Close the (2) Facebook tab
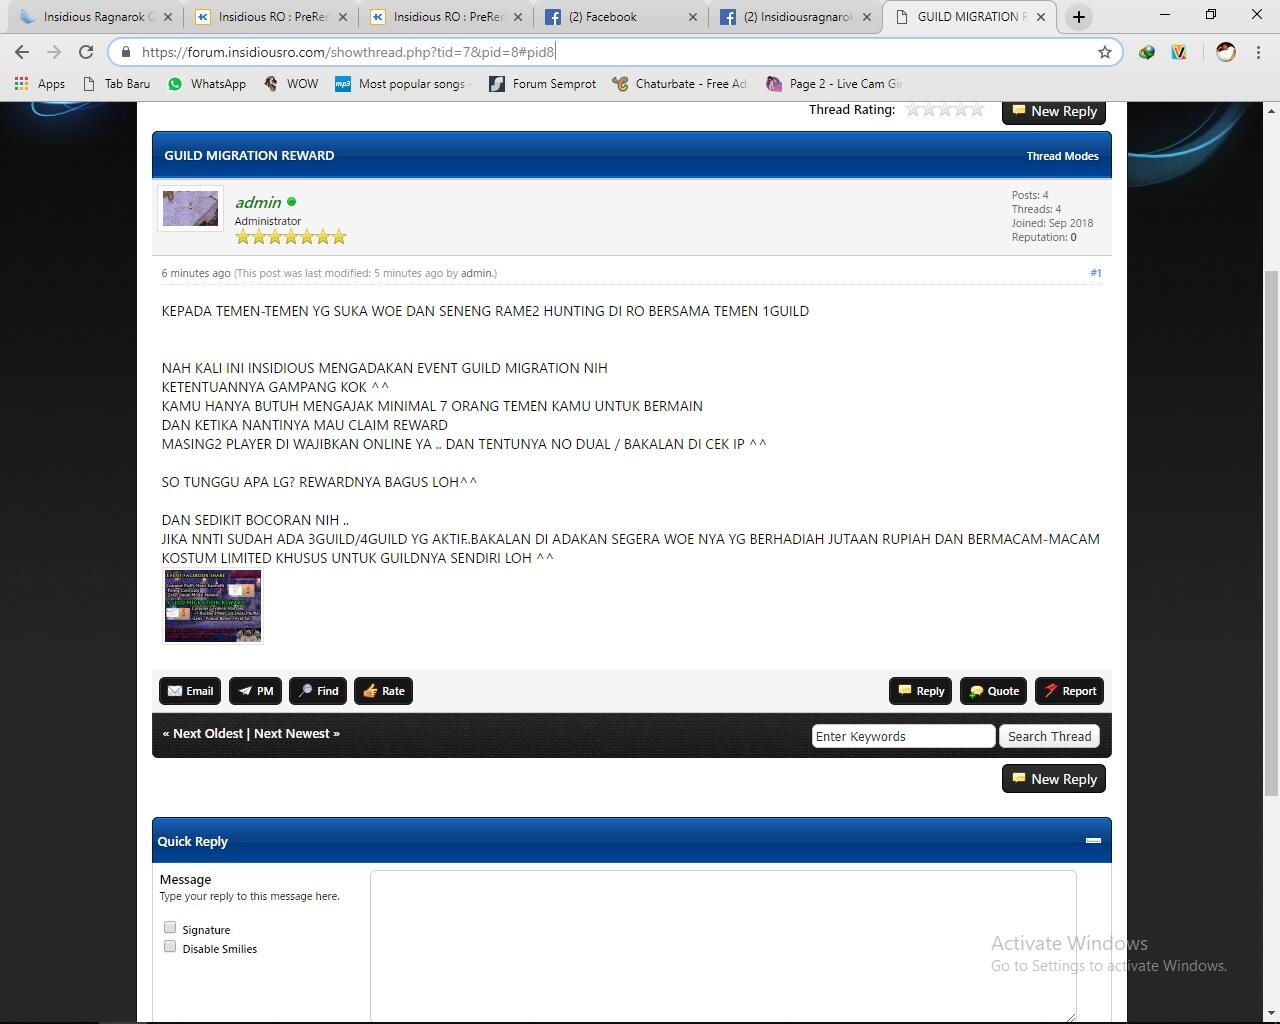This screenshot has height=1024, width=1280. point(694,17)
